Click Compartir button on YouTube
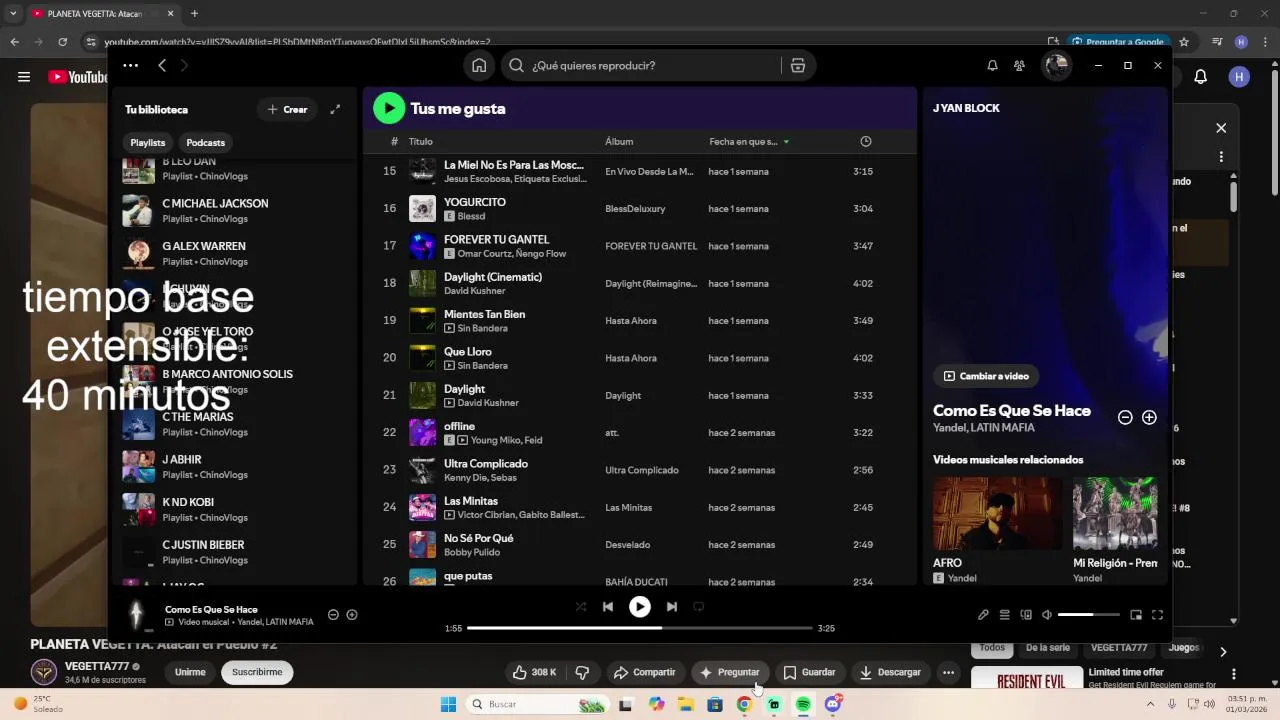The width and height of the screenshot is (1280, 720). [x=645, y=672]
